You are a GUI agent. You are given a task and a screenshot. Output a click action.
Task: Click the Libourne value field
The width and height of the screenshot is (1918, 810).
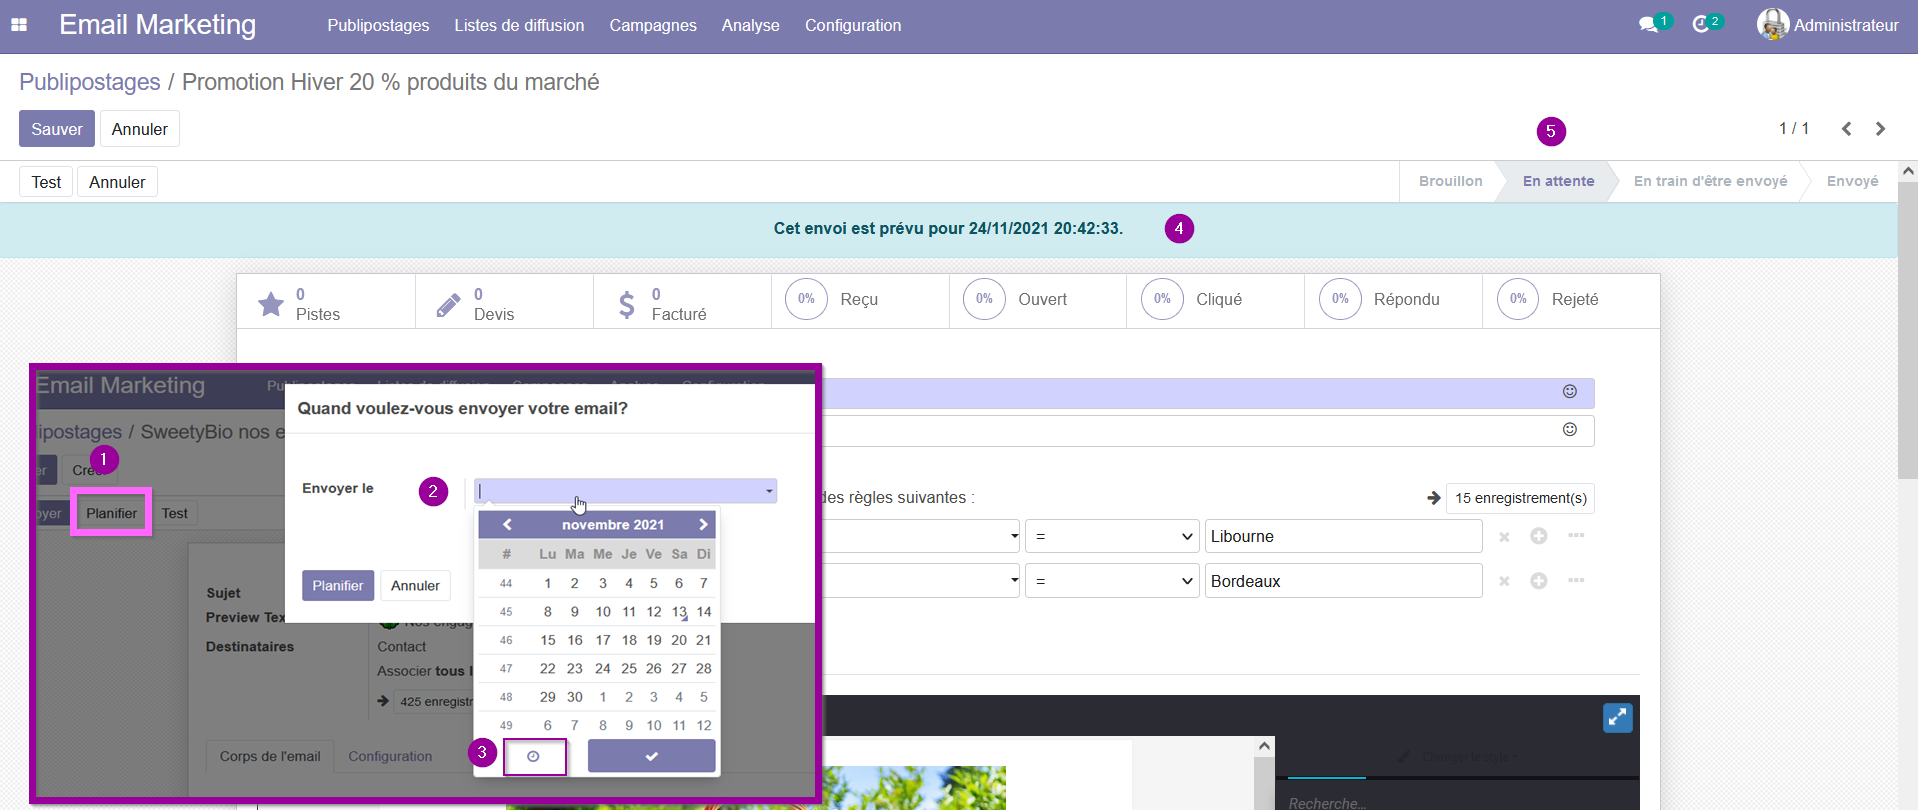(1343, 536)
